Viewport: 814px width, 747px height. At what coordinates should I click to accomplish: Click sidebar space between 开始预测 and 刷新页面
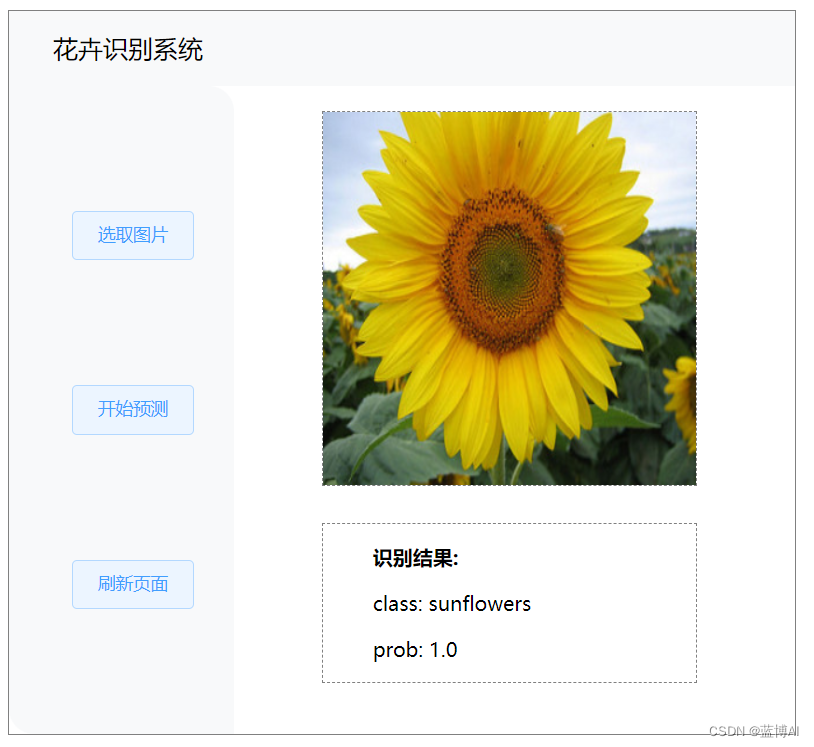click(133, 497)
